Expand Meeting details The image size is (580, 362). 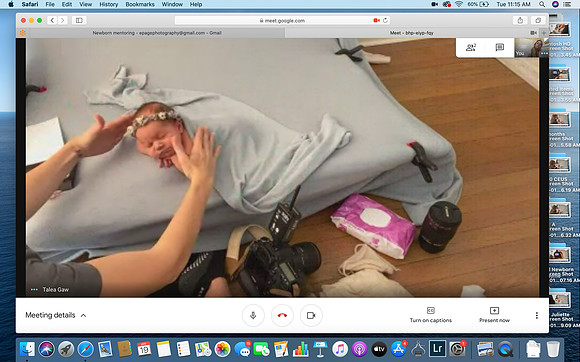(x=56, y=315)
